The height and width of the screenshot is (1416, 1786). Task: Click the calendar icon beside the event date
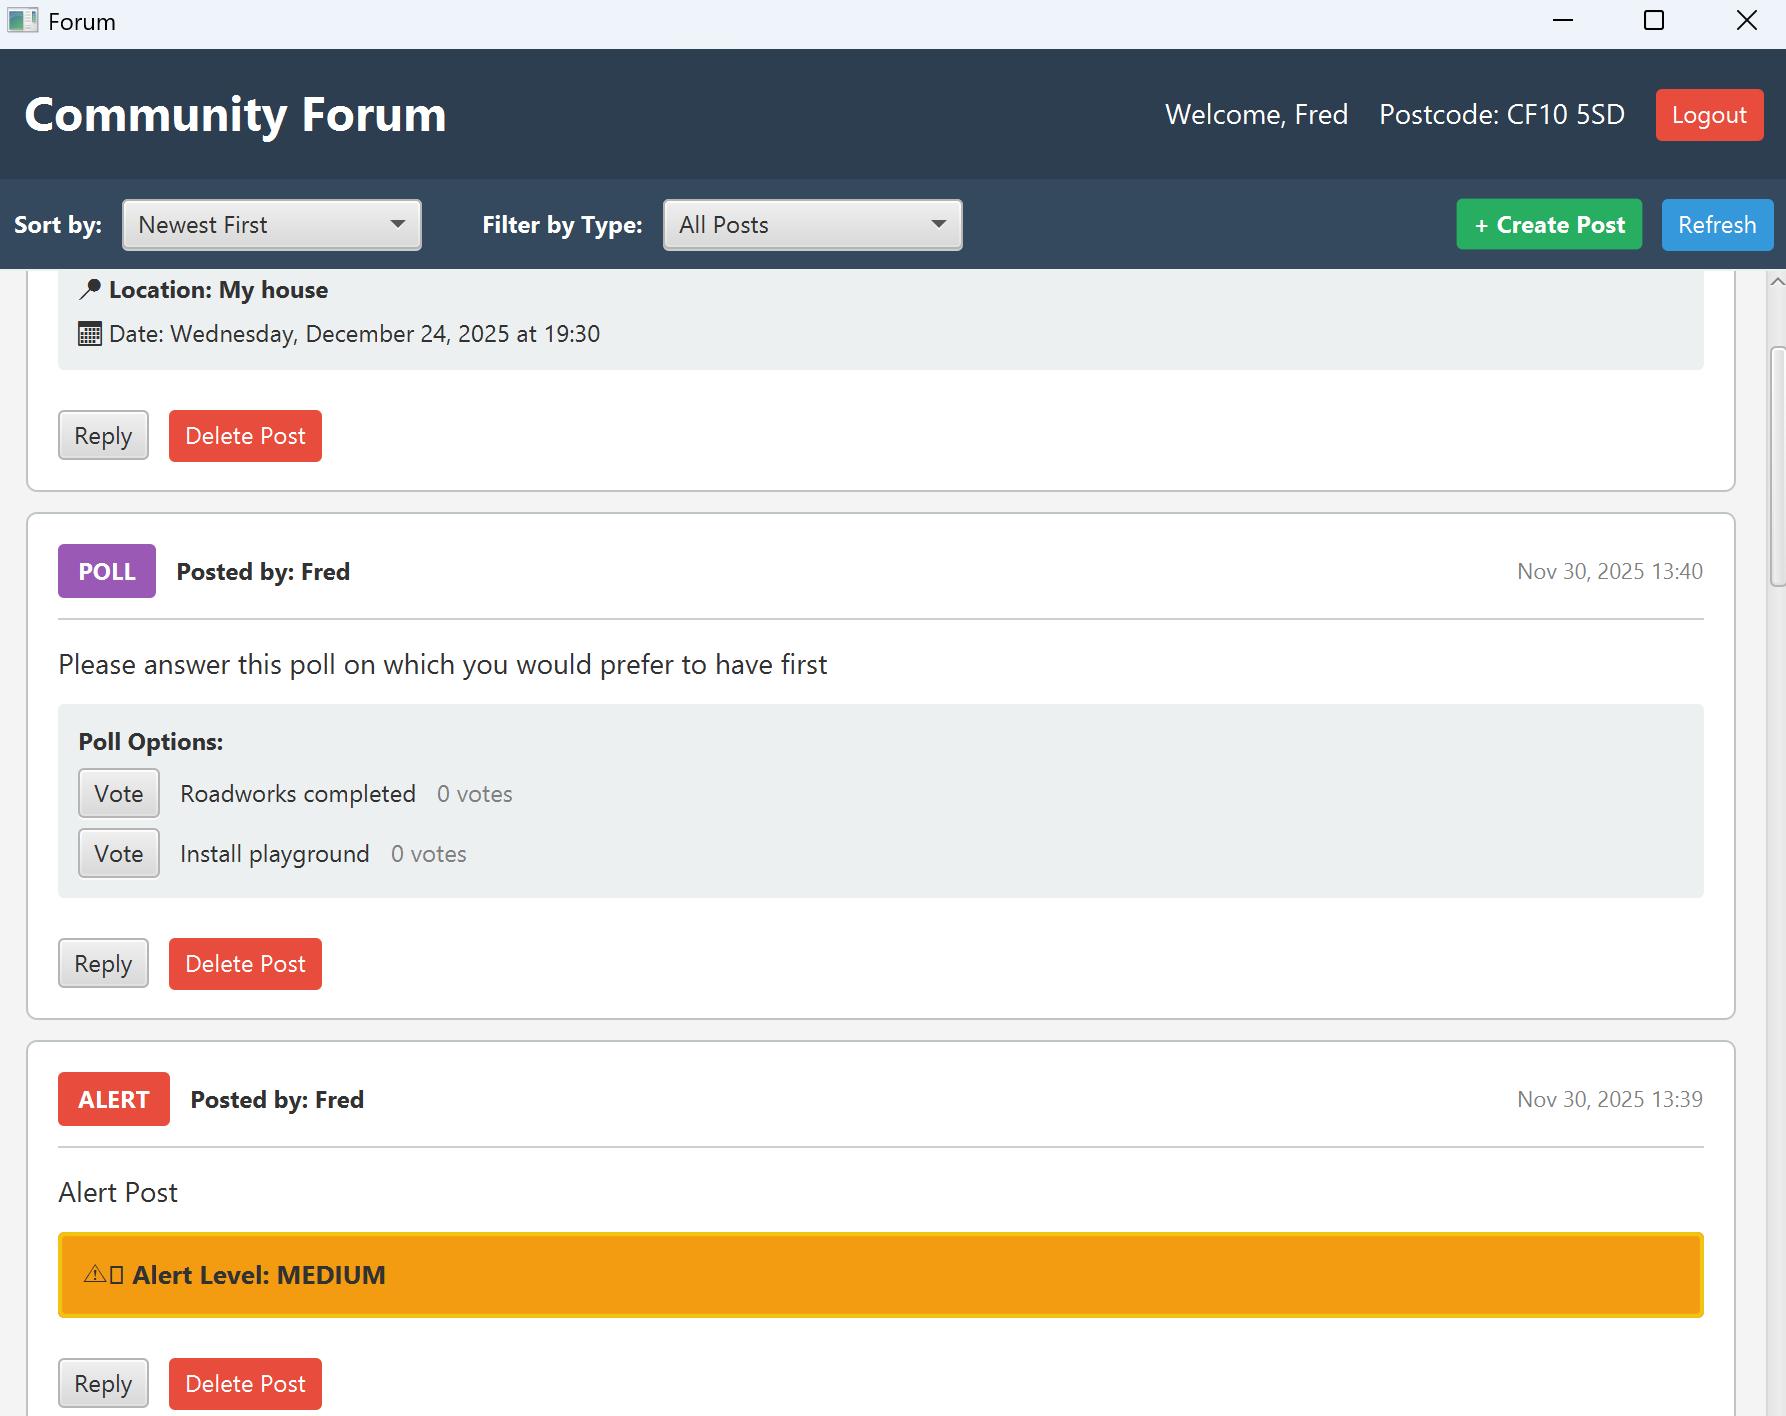(90, 334)
